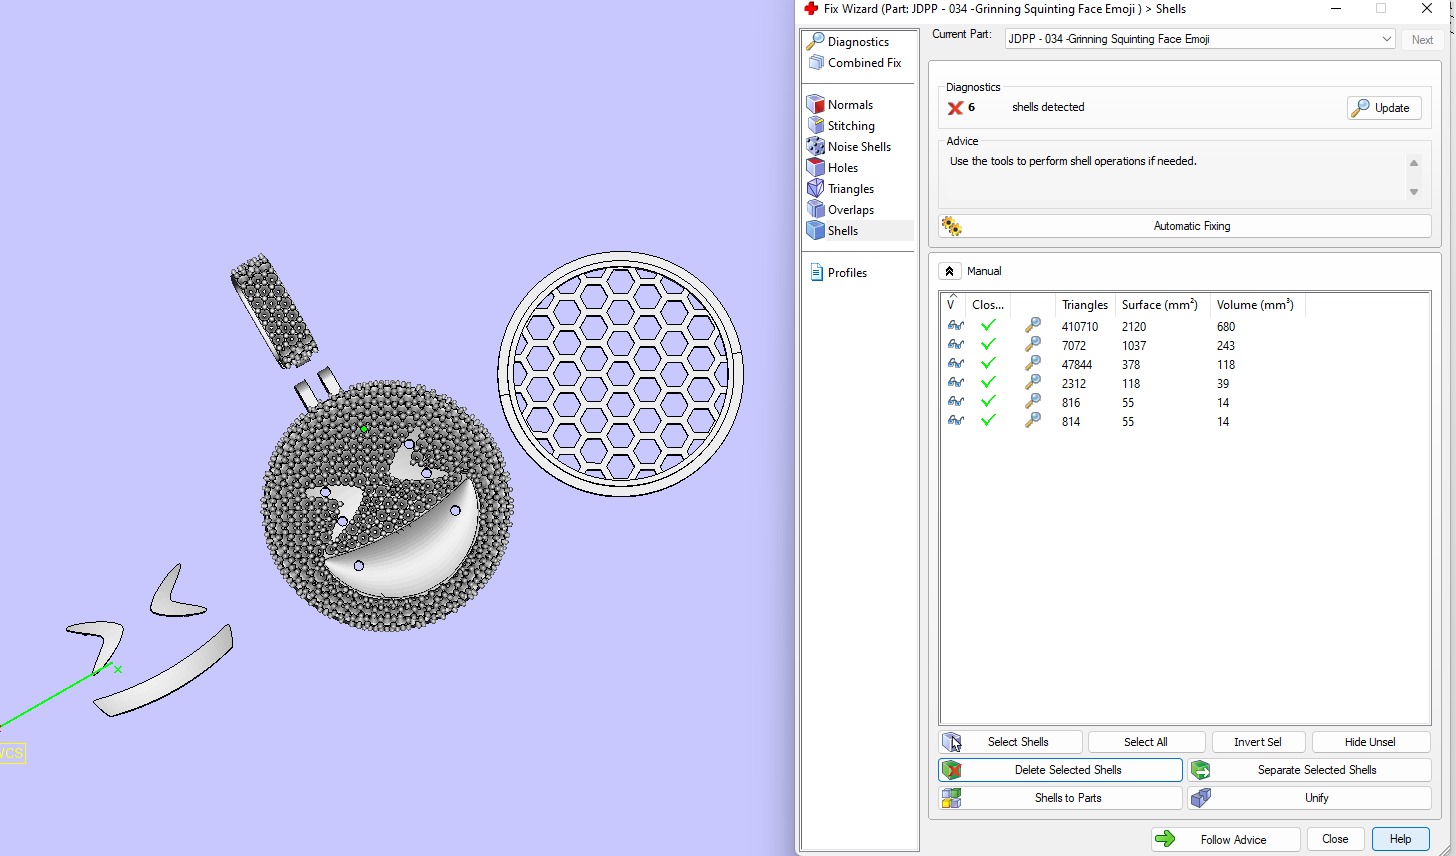Toggle visibility of the 410710-triangle shell
The height and width of the screenshot is (856, 1456).
[955, 326]
